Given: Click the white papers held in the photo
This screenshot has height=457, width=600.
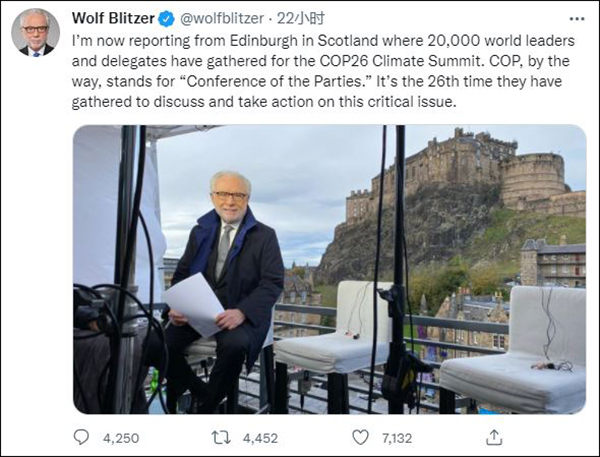Looking at the screenshot, I should (194, 304).
